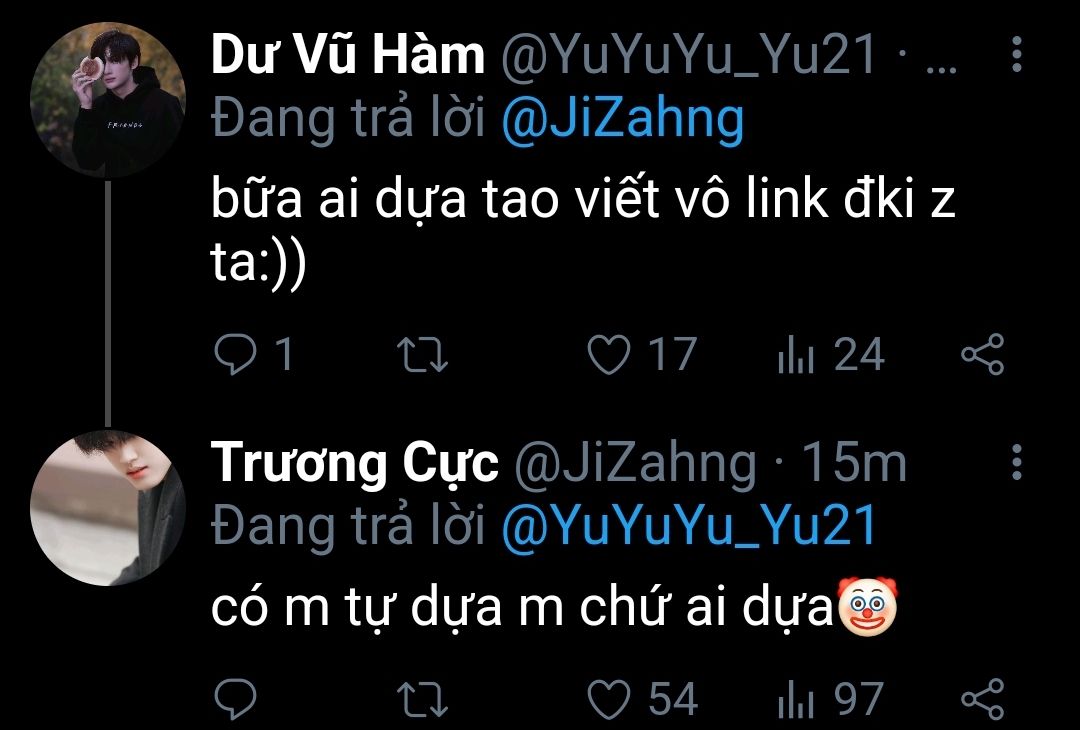
Task: Open Dư Vũ Hàm's profile picture
Action: coord(108,100)
